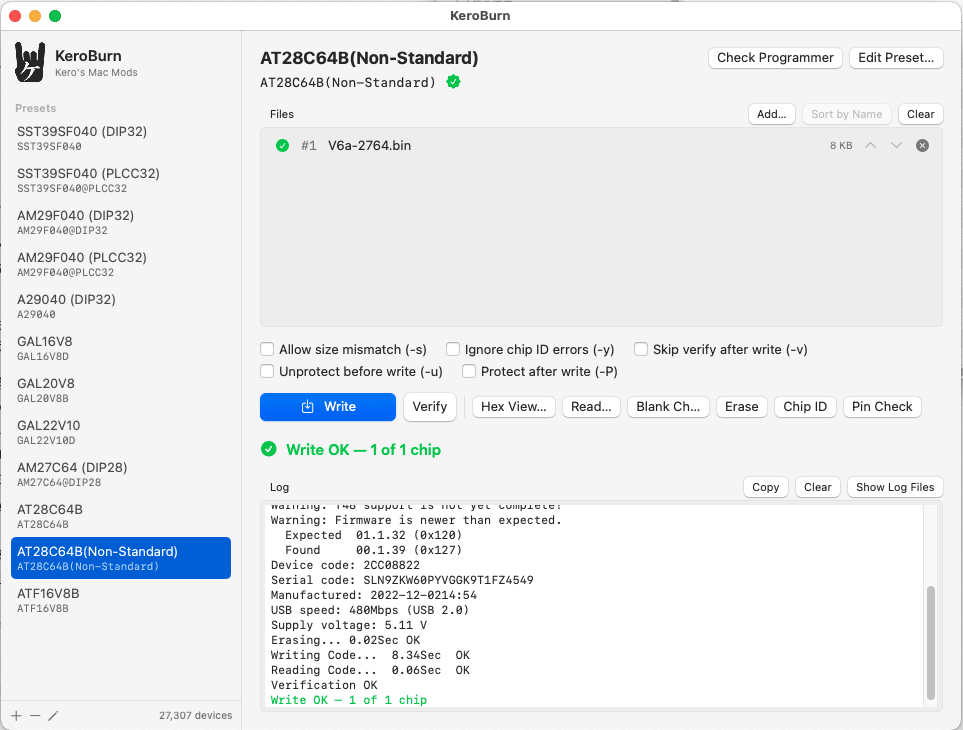The height and width of the screenshot is (730, 963).
Task: Select the AM27C64 (DIP28) preset
Action: pos(121,474)
